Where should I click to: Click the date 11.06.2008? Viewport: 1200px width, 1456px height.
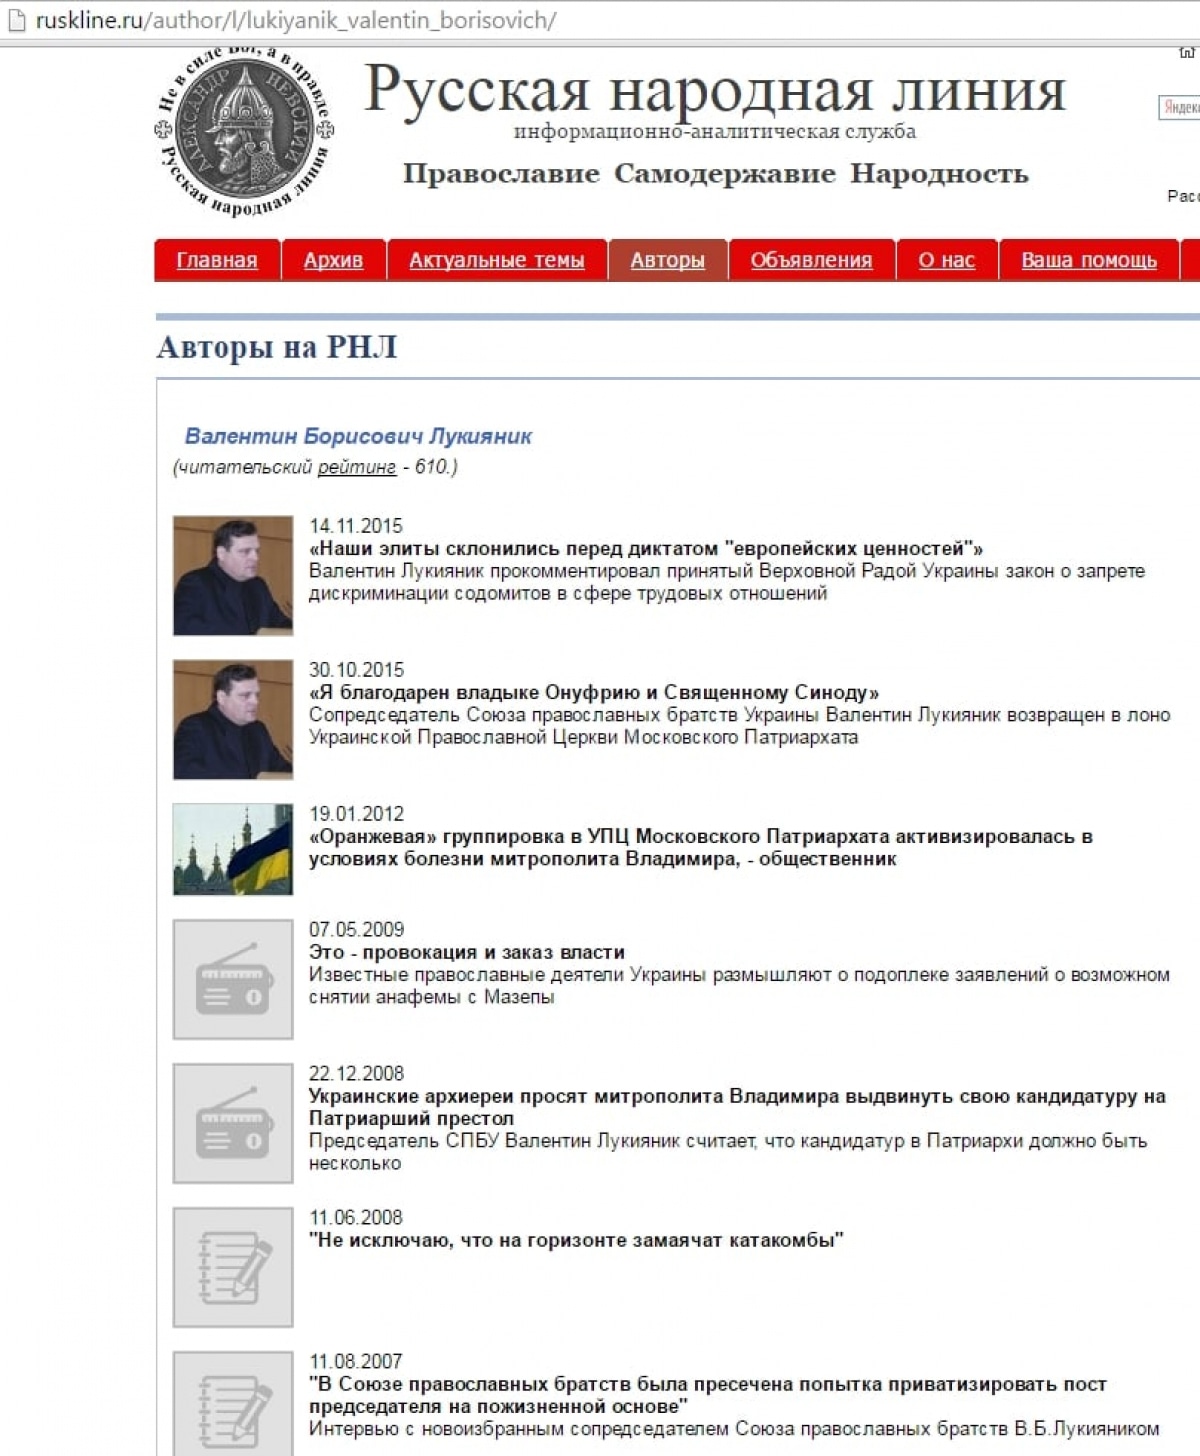(355, 1218)
